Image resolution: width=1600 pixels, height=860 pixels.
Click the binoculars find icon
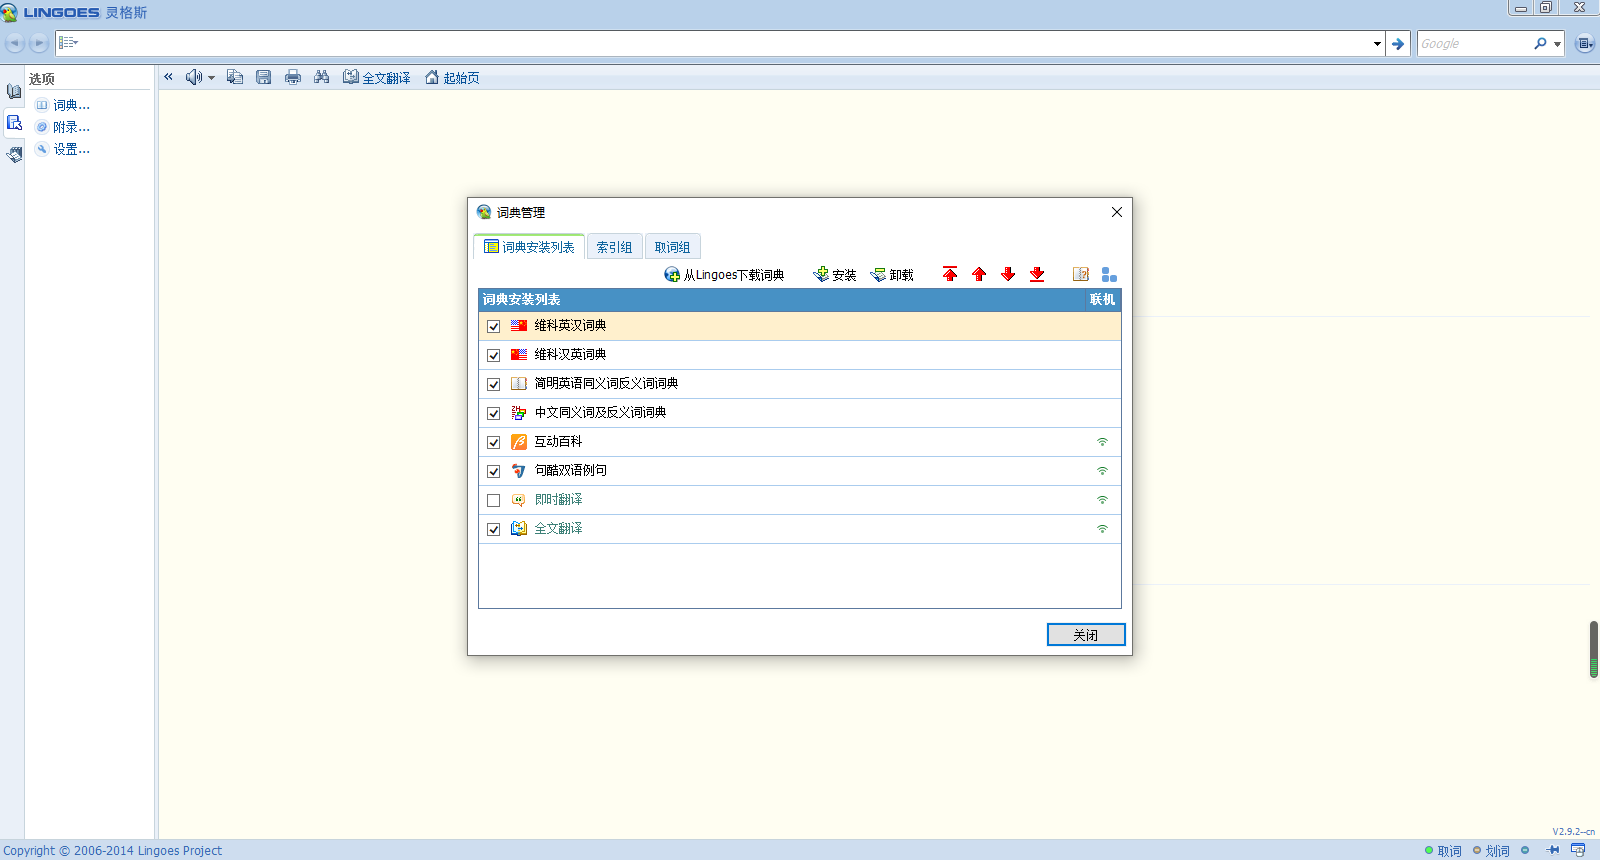(x=321, y=77)
